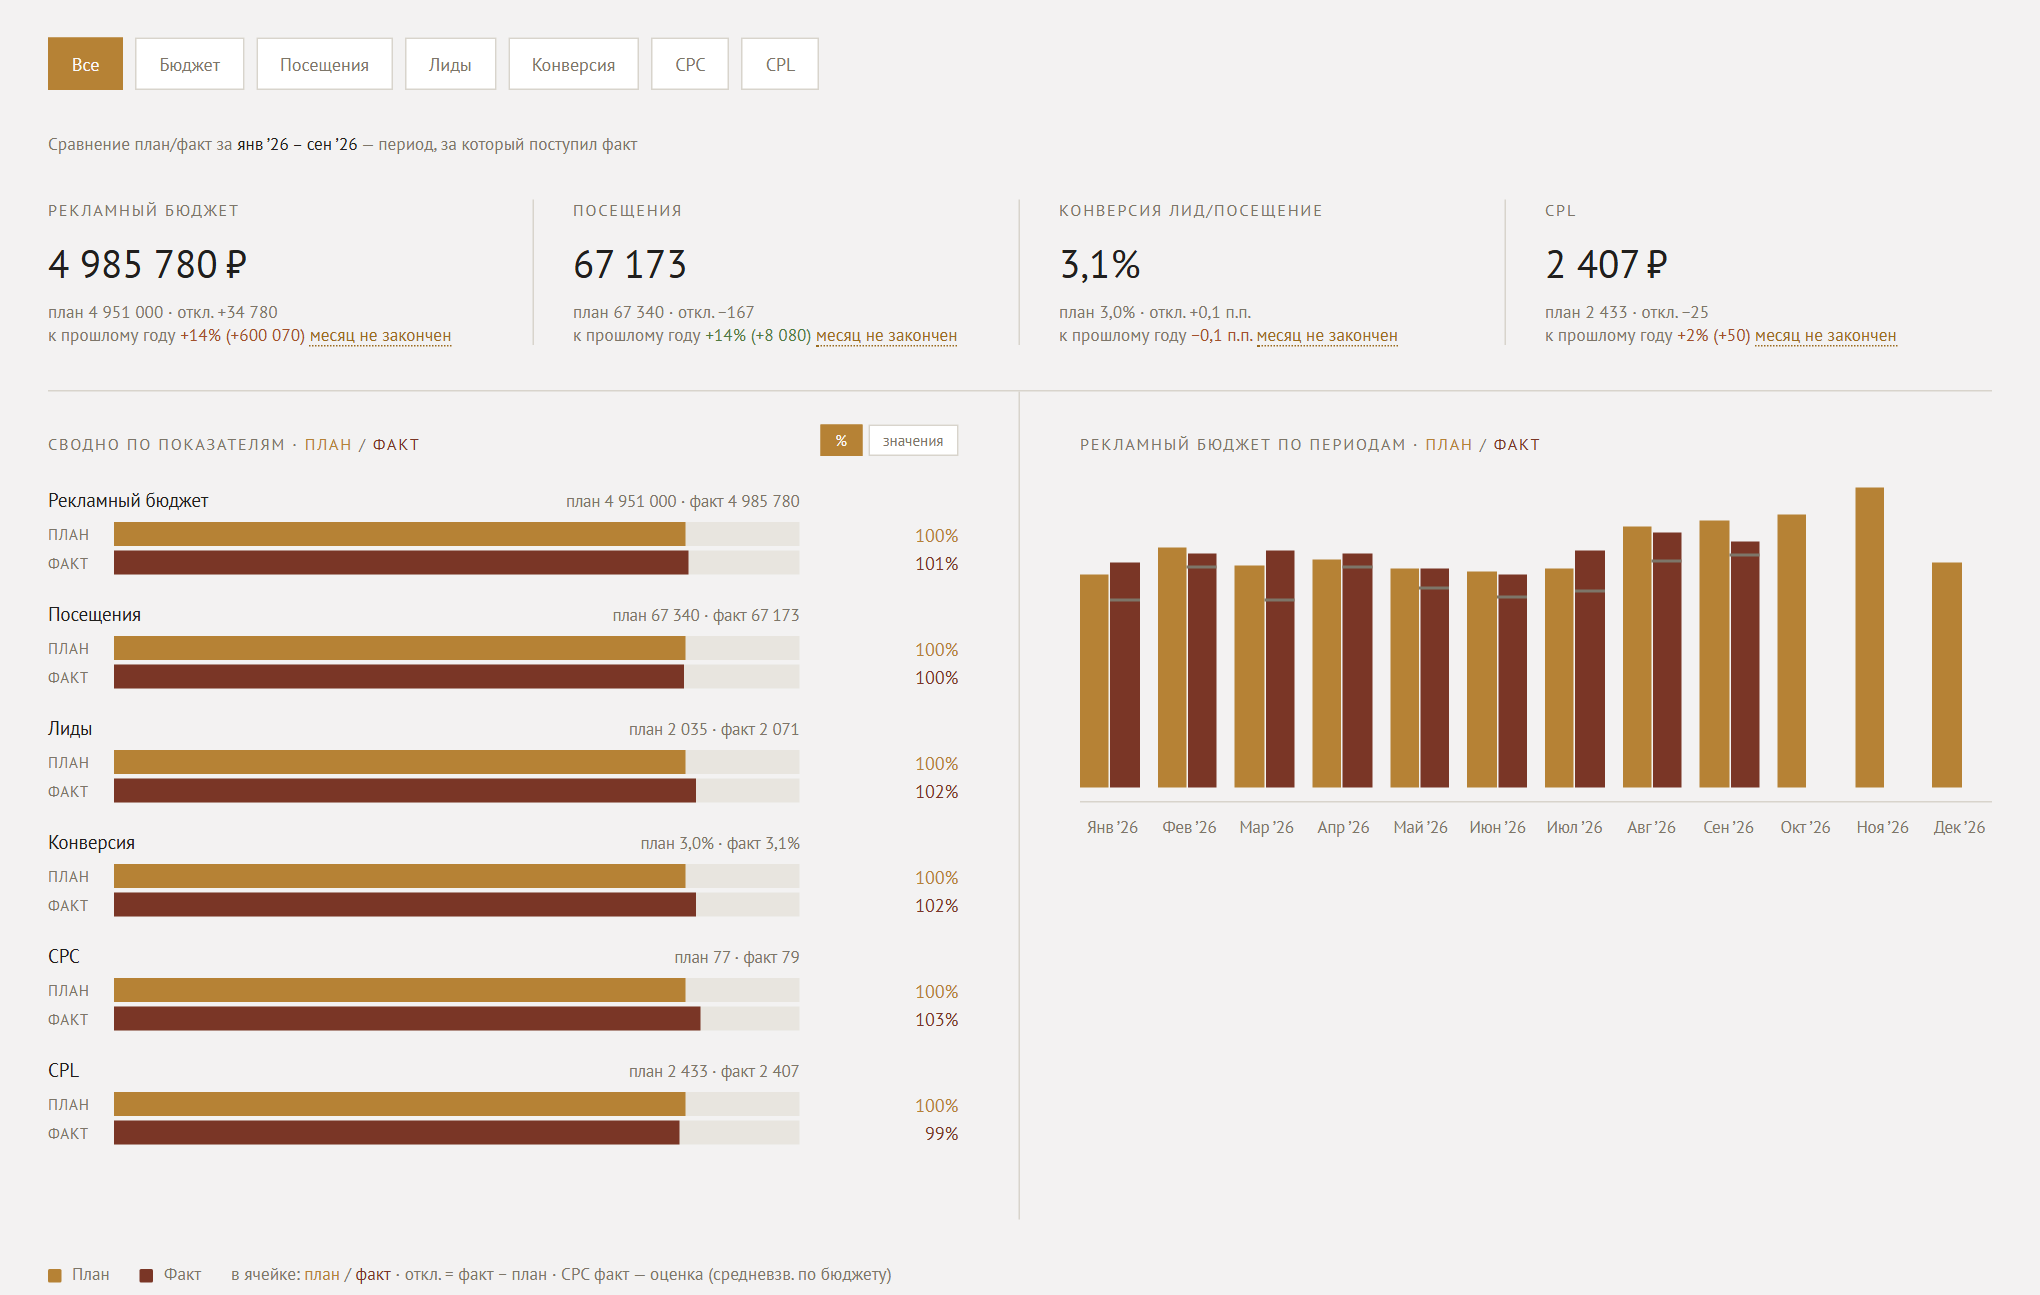2040x1295 pixels.
Task: Click the Рекламный бюджет ПЛАН progress bar
Action: 456,534
